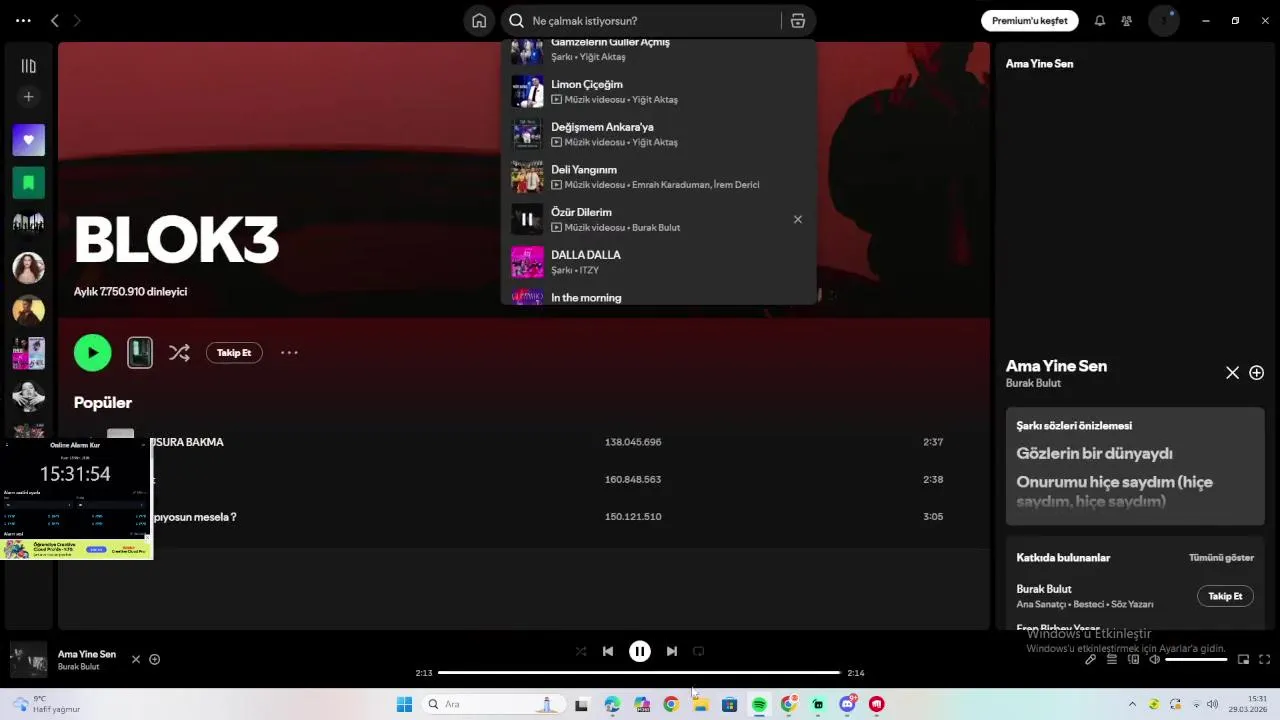Open Microsoft Store from the taskbar

pyautogui.click(x=730, y=704)
